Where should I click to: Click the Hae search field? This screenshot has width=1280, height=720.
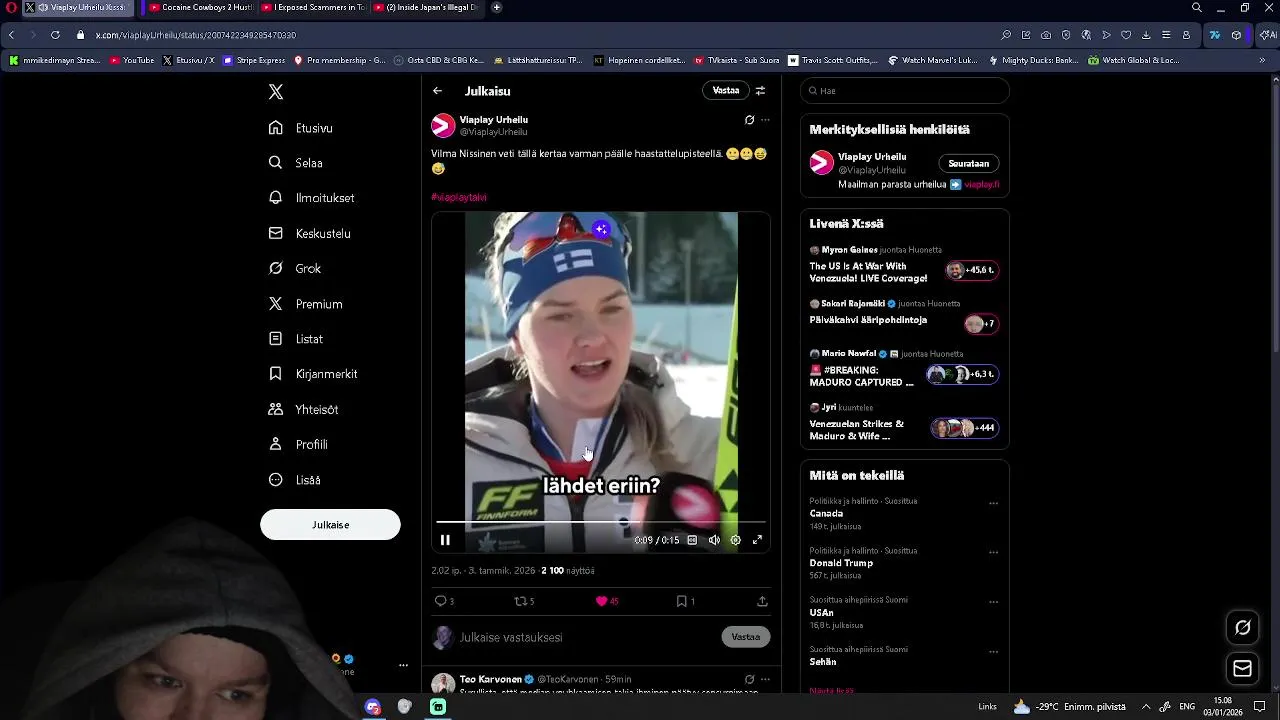(905, 91)
